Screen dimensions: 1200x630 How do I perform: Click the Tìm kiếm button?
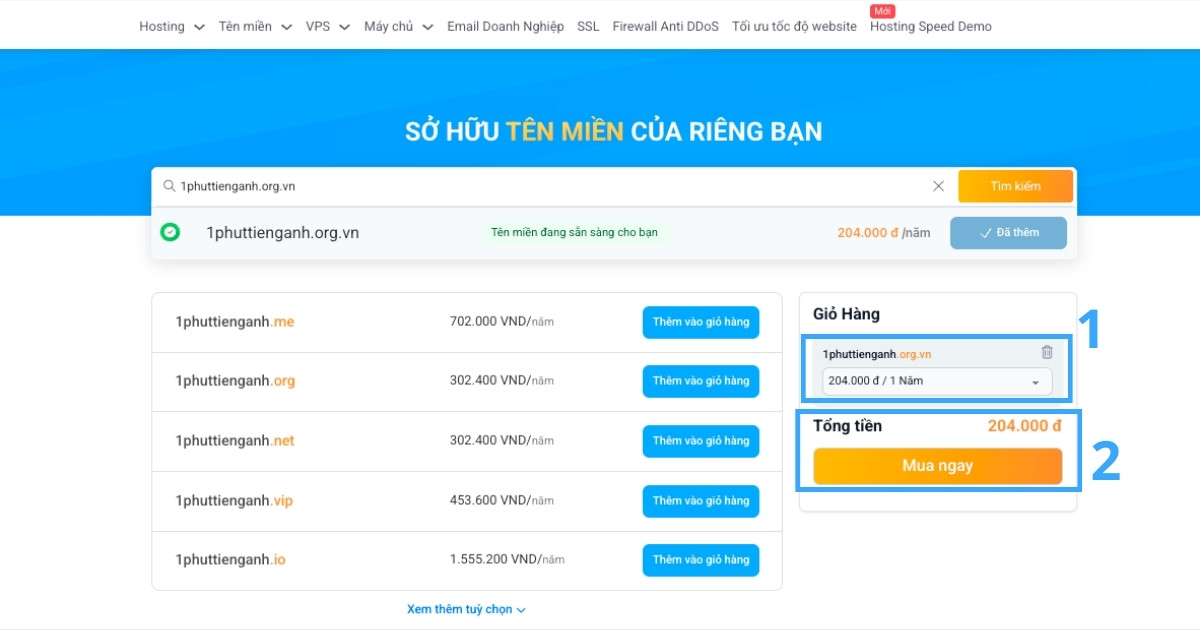coord(1016,186)
